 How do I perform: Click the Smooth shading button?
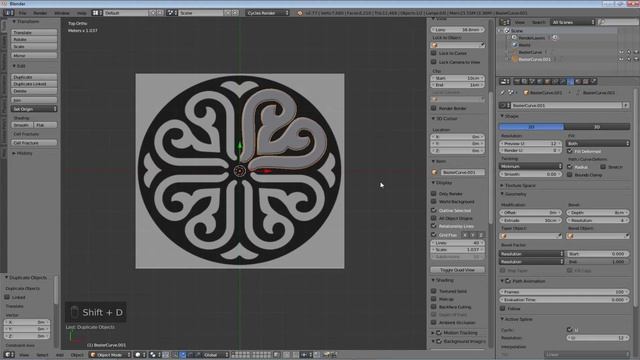click(22, 125)
